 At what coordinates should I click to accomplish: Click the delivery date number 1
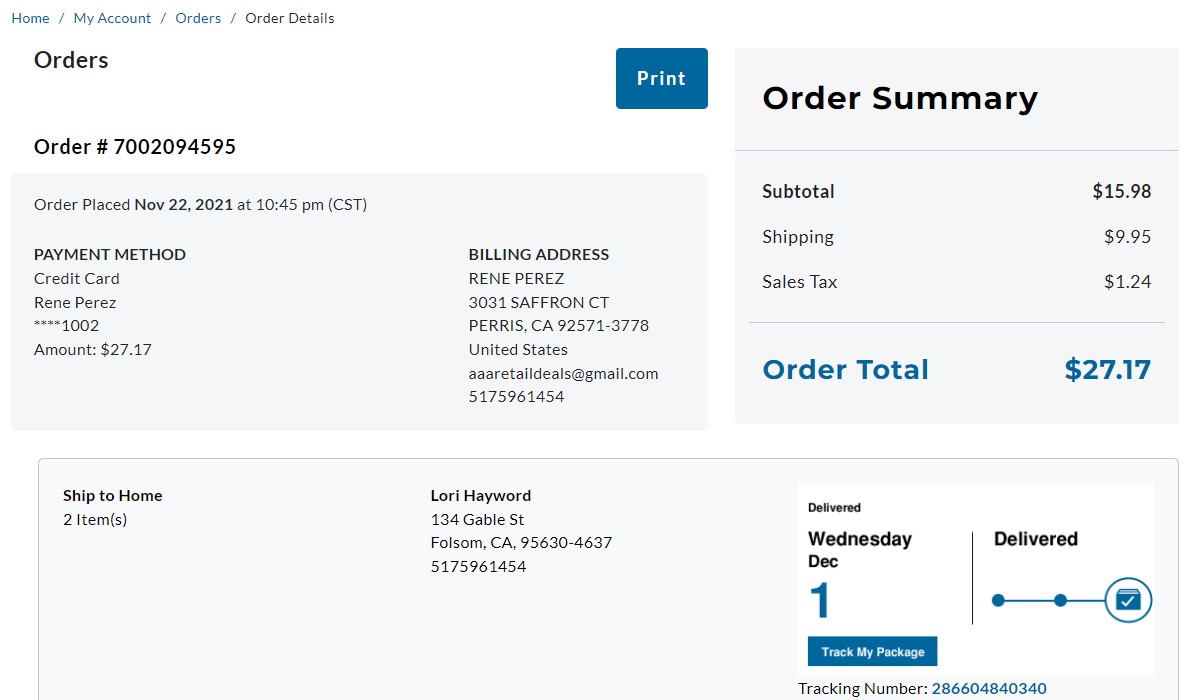click(820, 601)
